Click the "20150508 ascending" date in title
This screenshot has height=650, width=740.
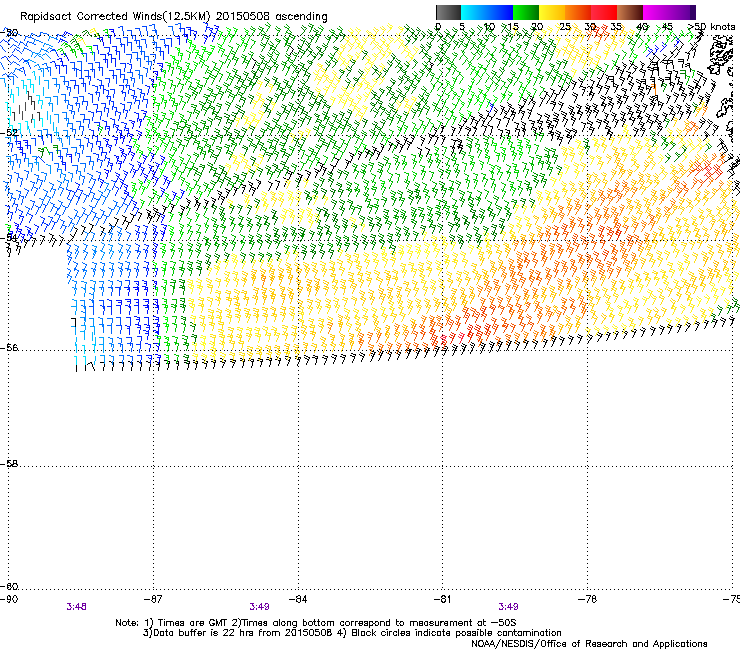point(271,16)
